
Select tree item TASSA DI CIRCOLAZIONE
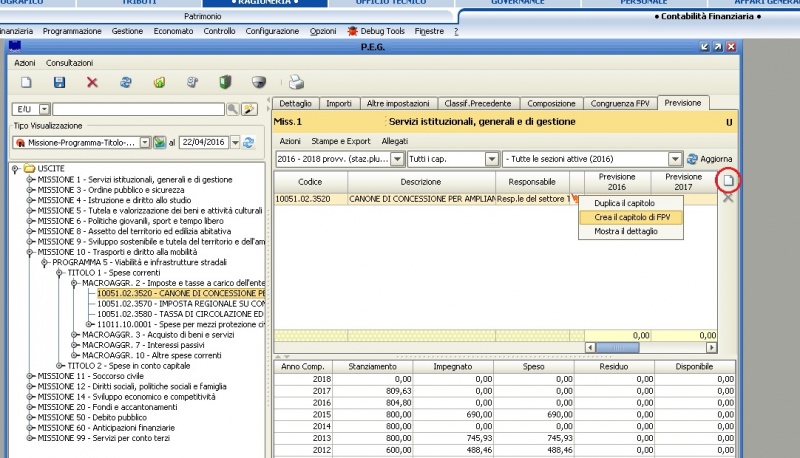[180, 314]
